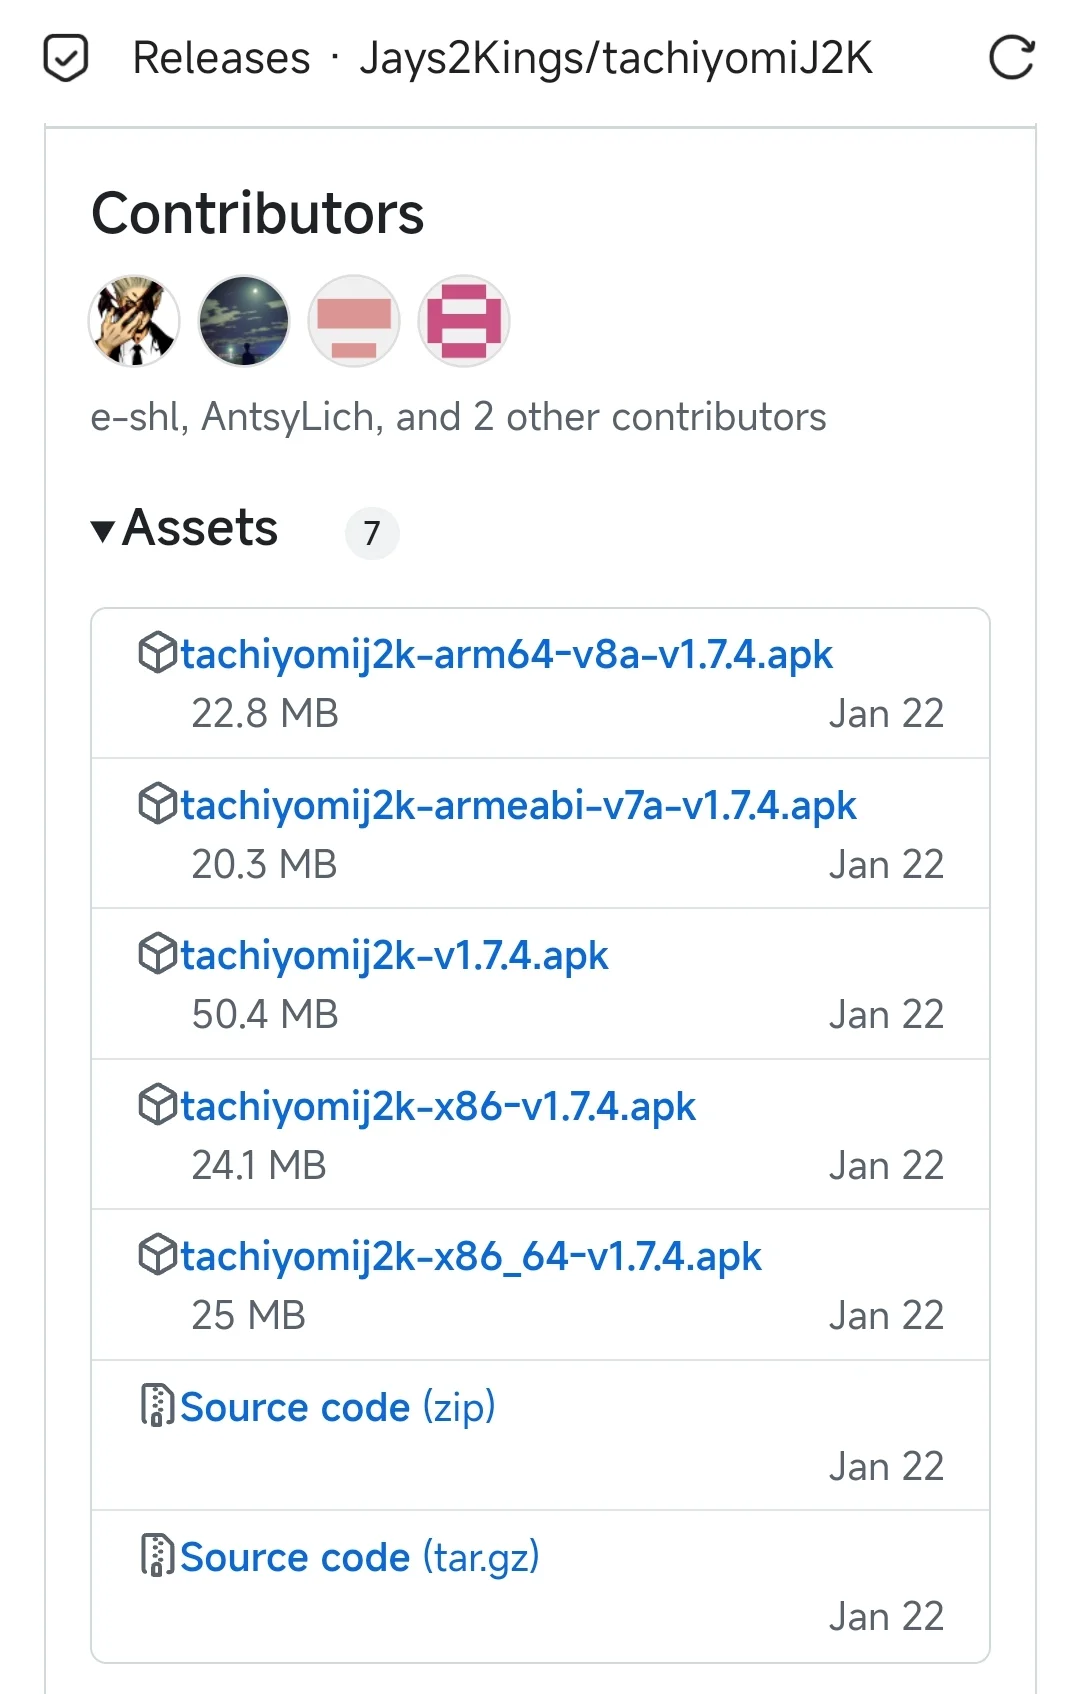Image resolution: width=1080 pixels, height=1694 pixels.
Task: Click package icon beside tachiyomij2k-v1.7.4.apk
Action: (x=157, y=955)
